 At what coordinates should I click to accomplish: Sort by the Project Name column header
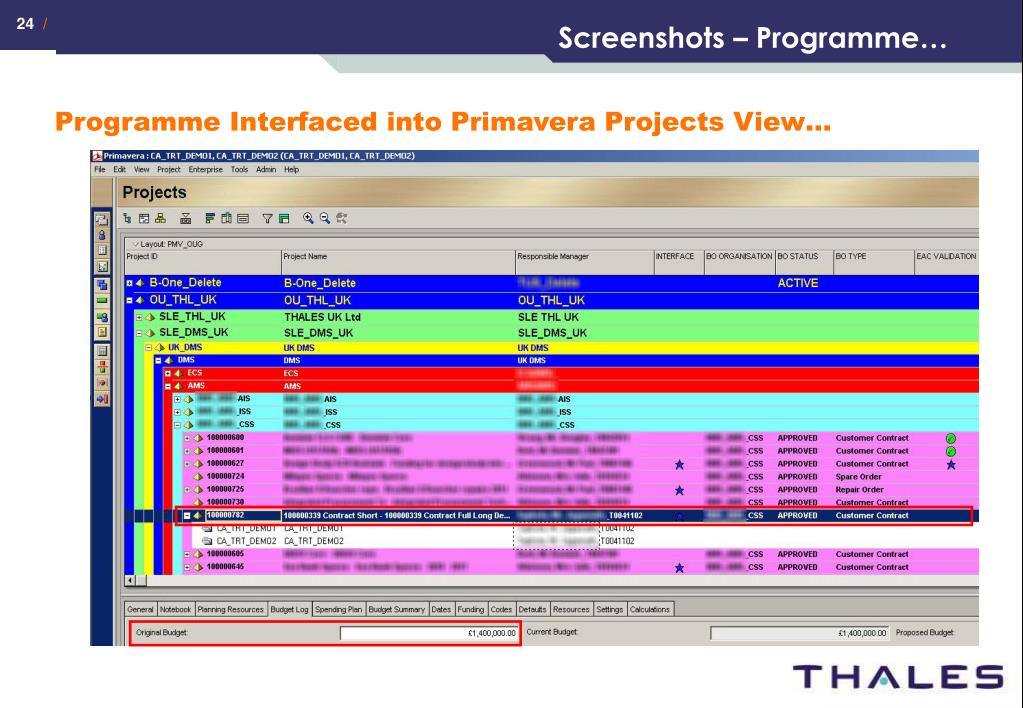tap(398, 262)
